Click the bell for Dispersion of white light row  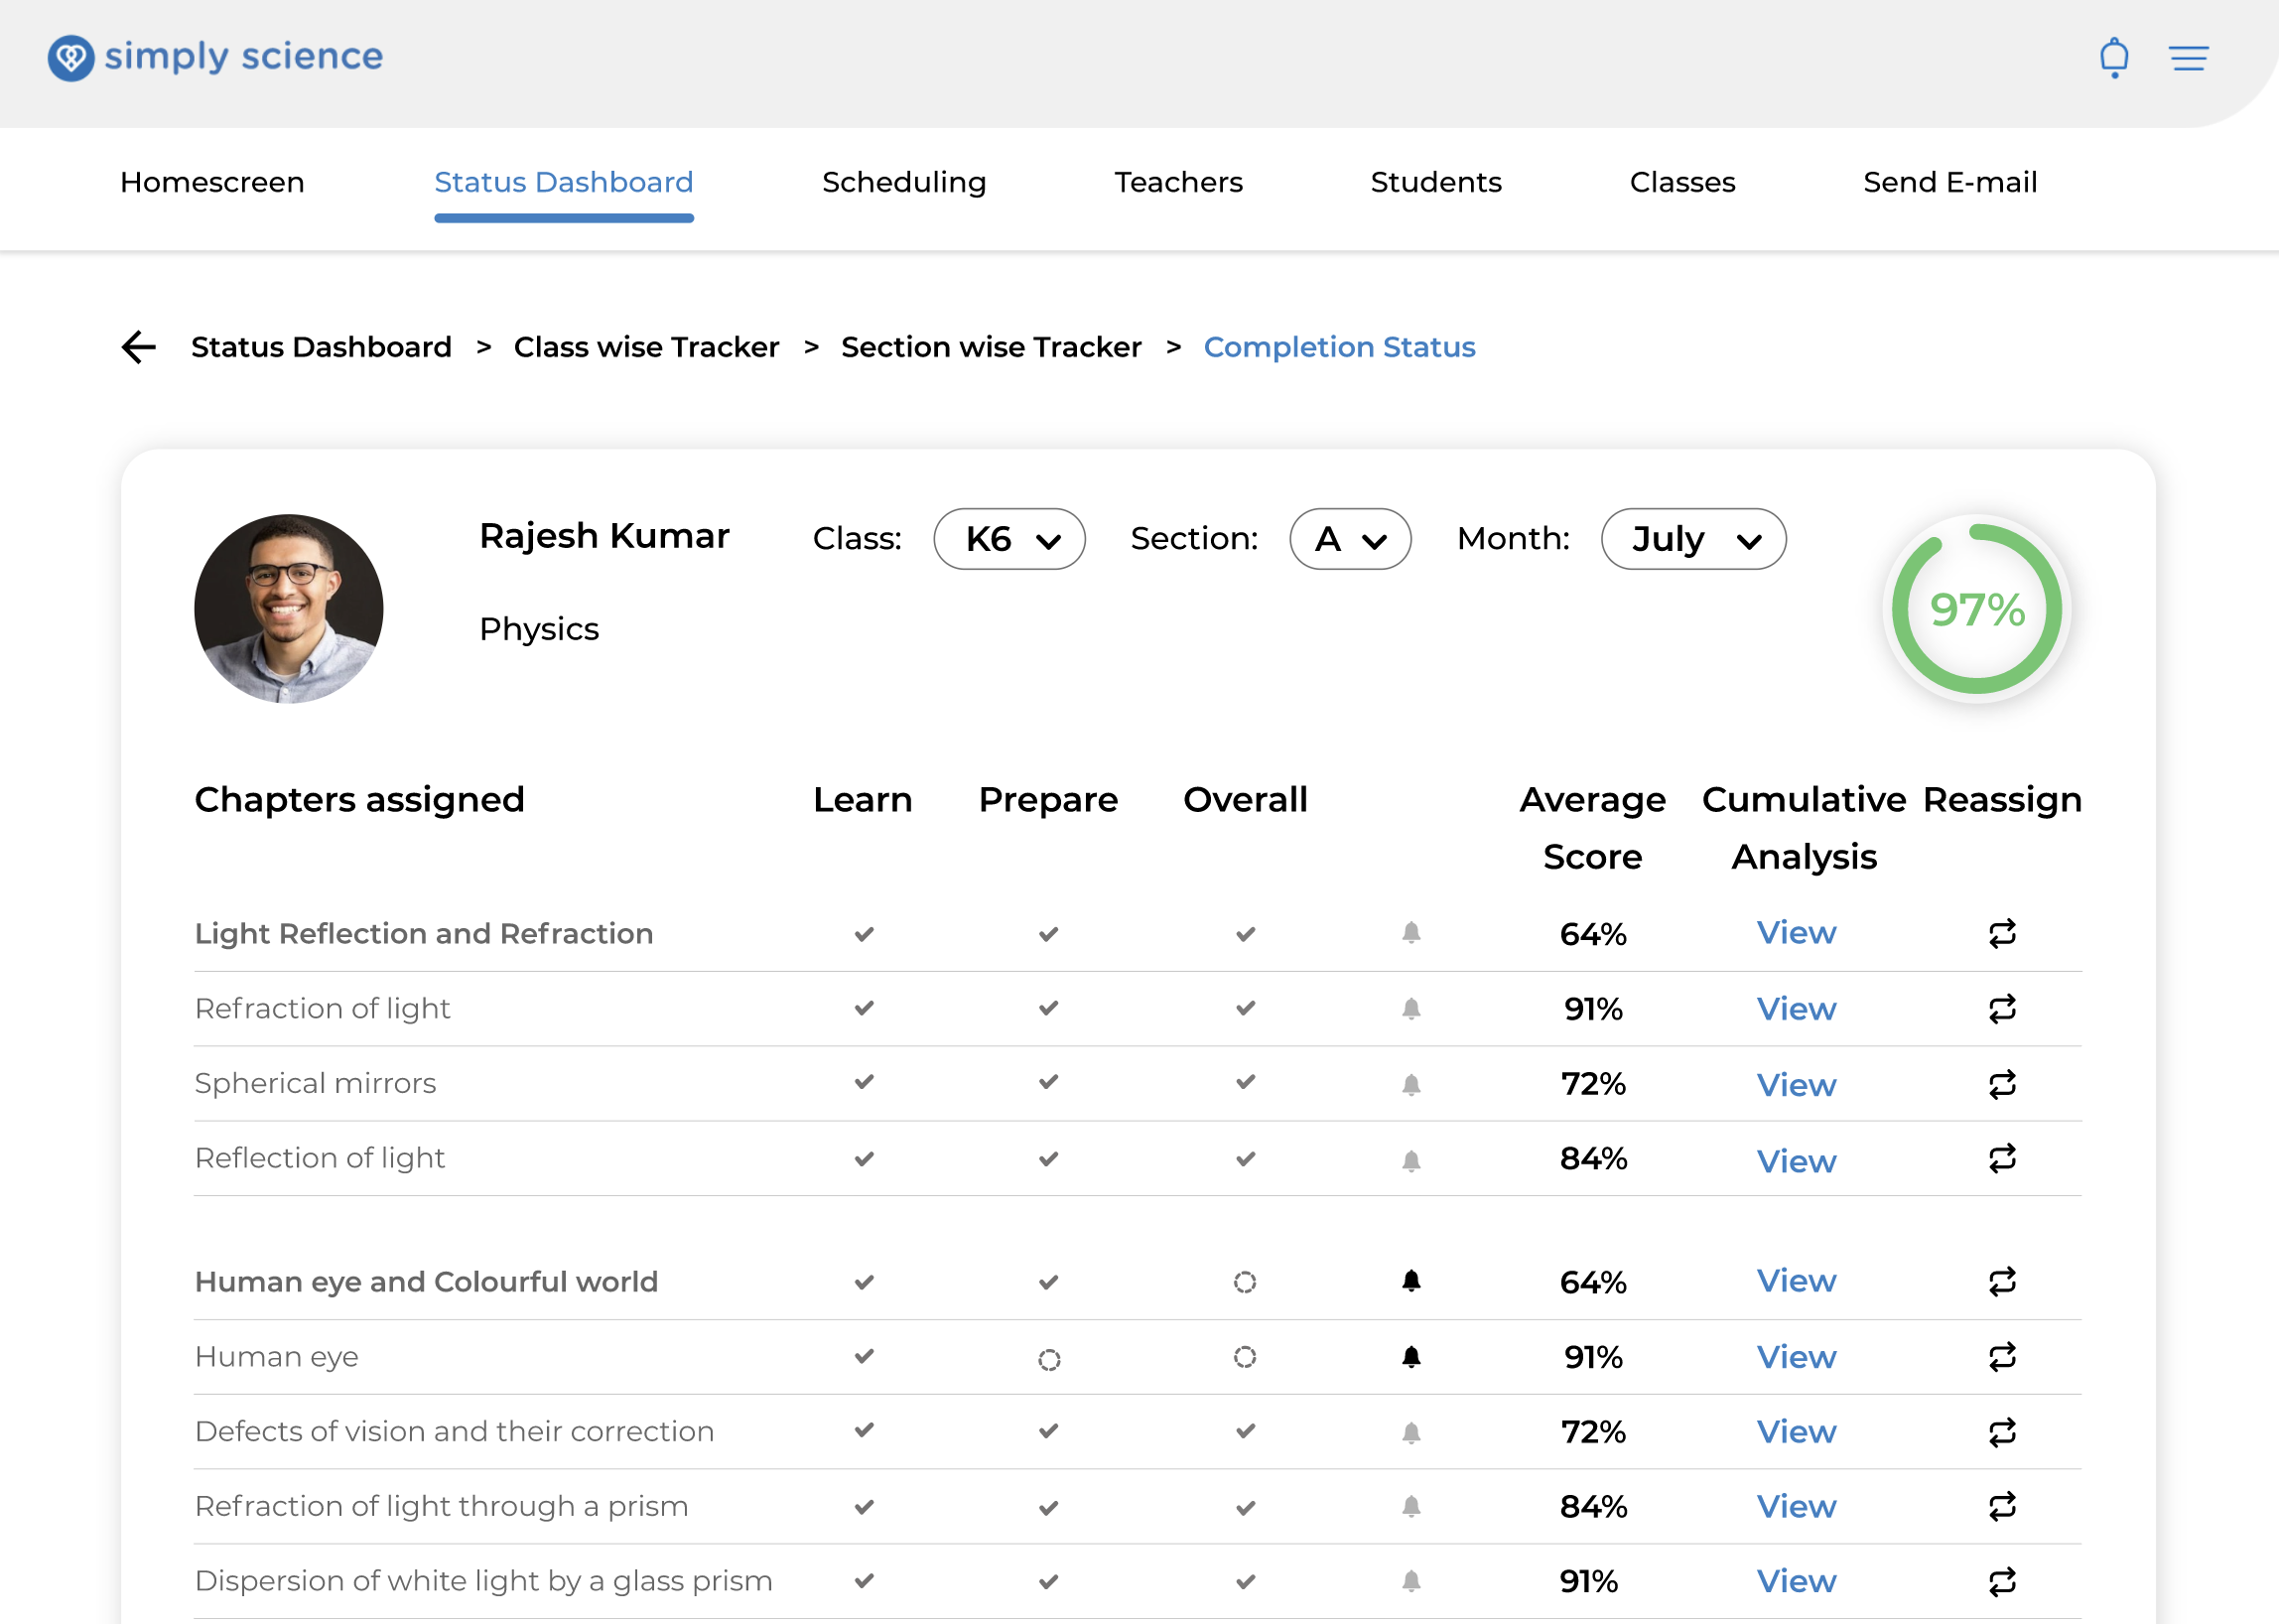pyautogui.click(x=1410, y=1581)
